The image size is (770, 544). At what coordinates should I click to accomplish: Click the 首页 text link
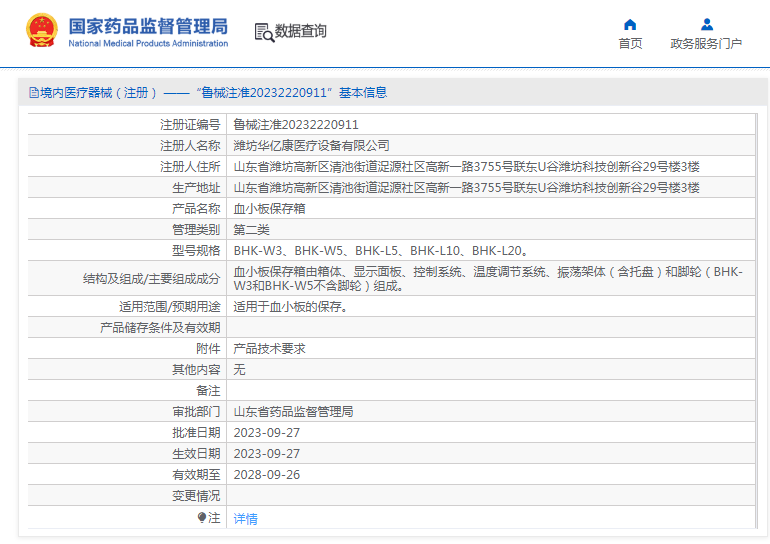click(630, 44)
